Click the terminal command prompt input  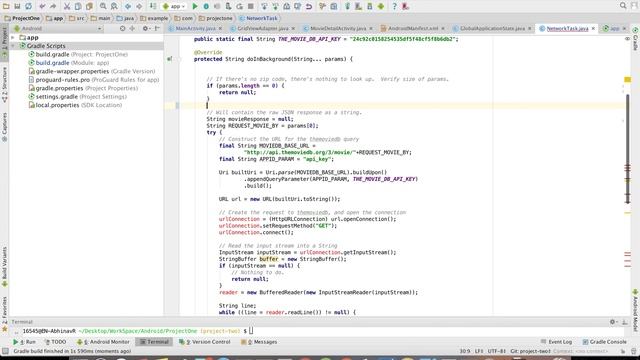[x=251, y=331]
